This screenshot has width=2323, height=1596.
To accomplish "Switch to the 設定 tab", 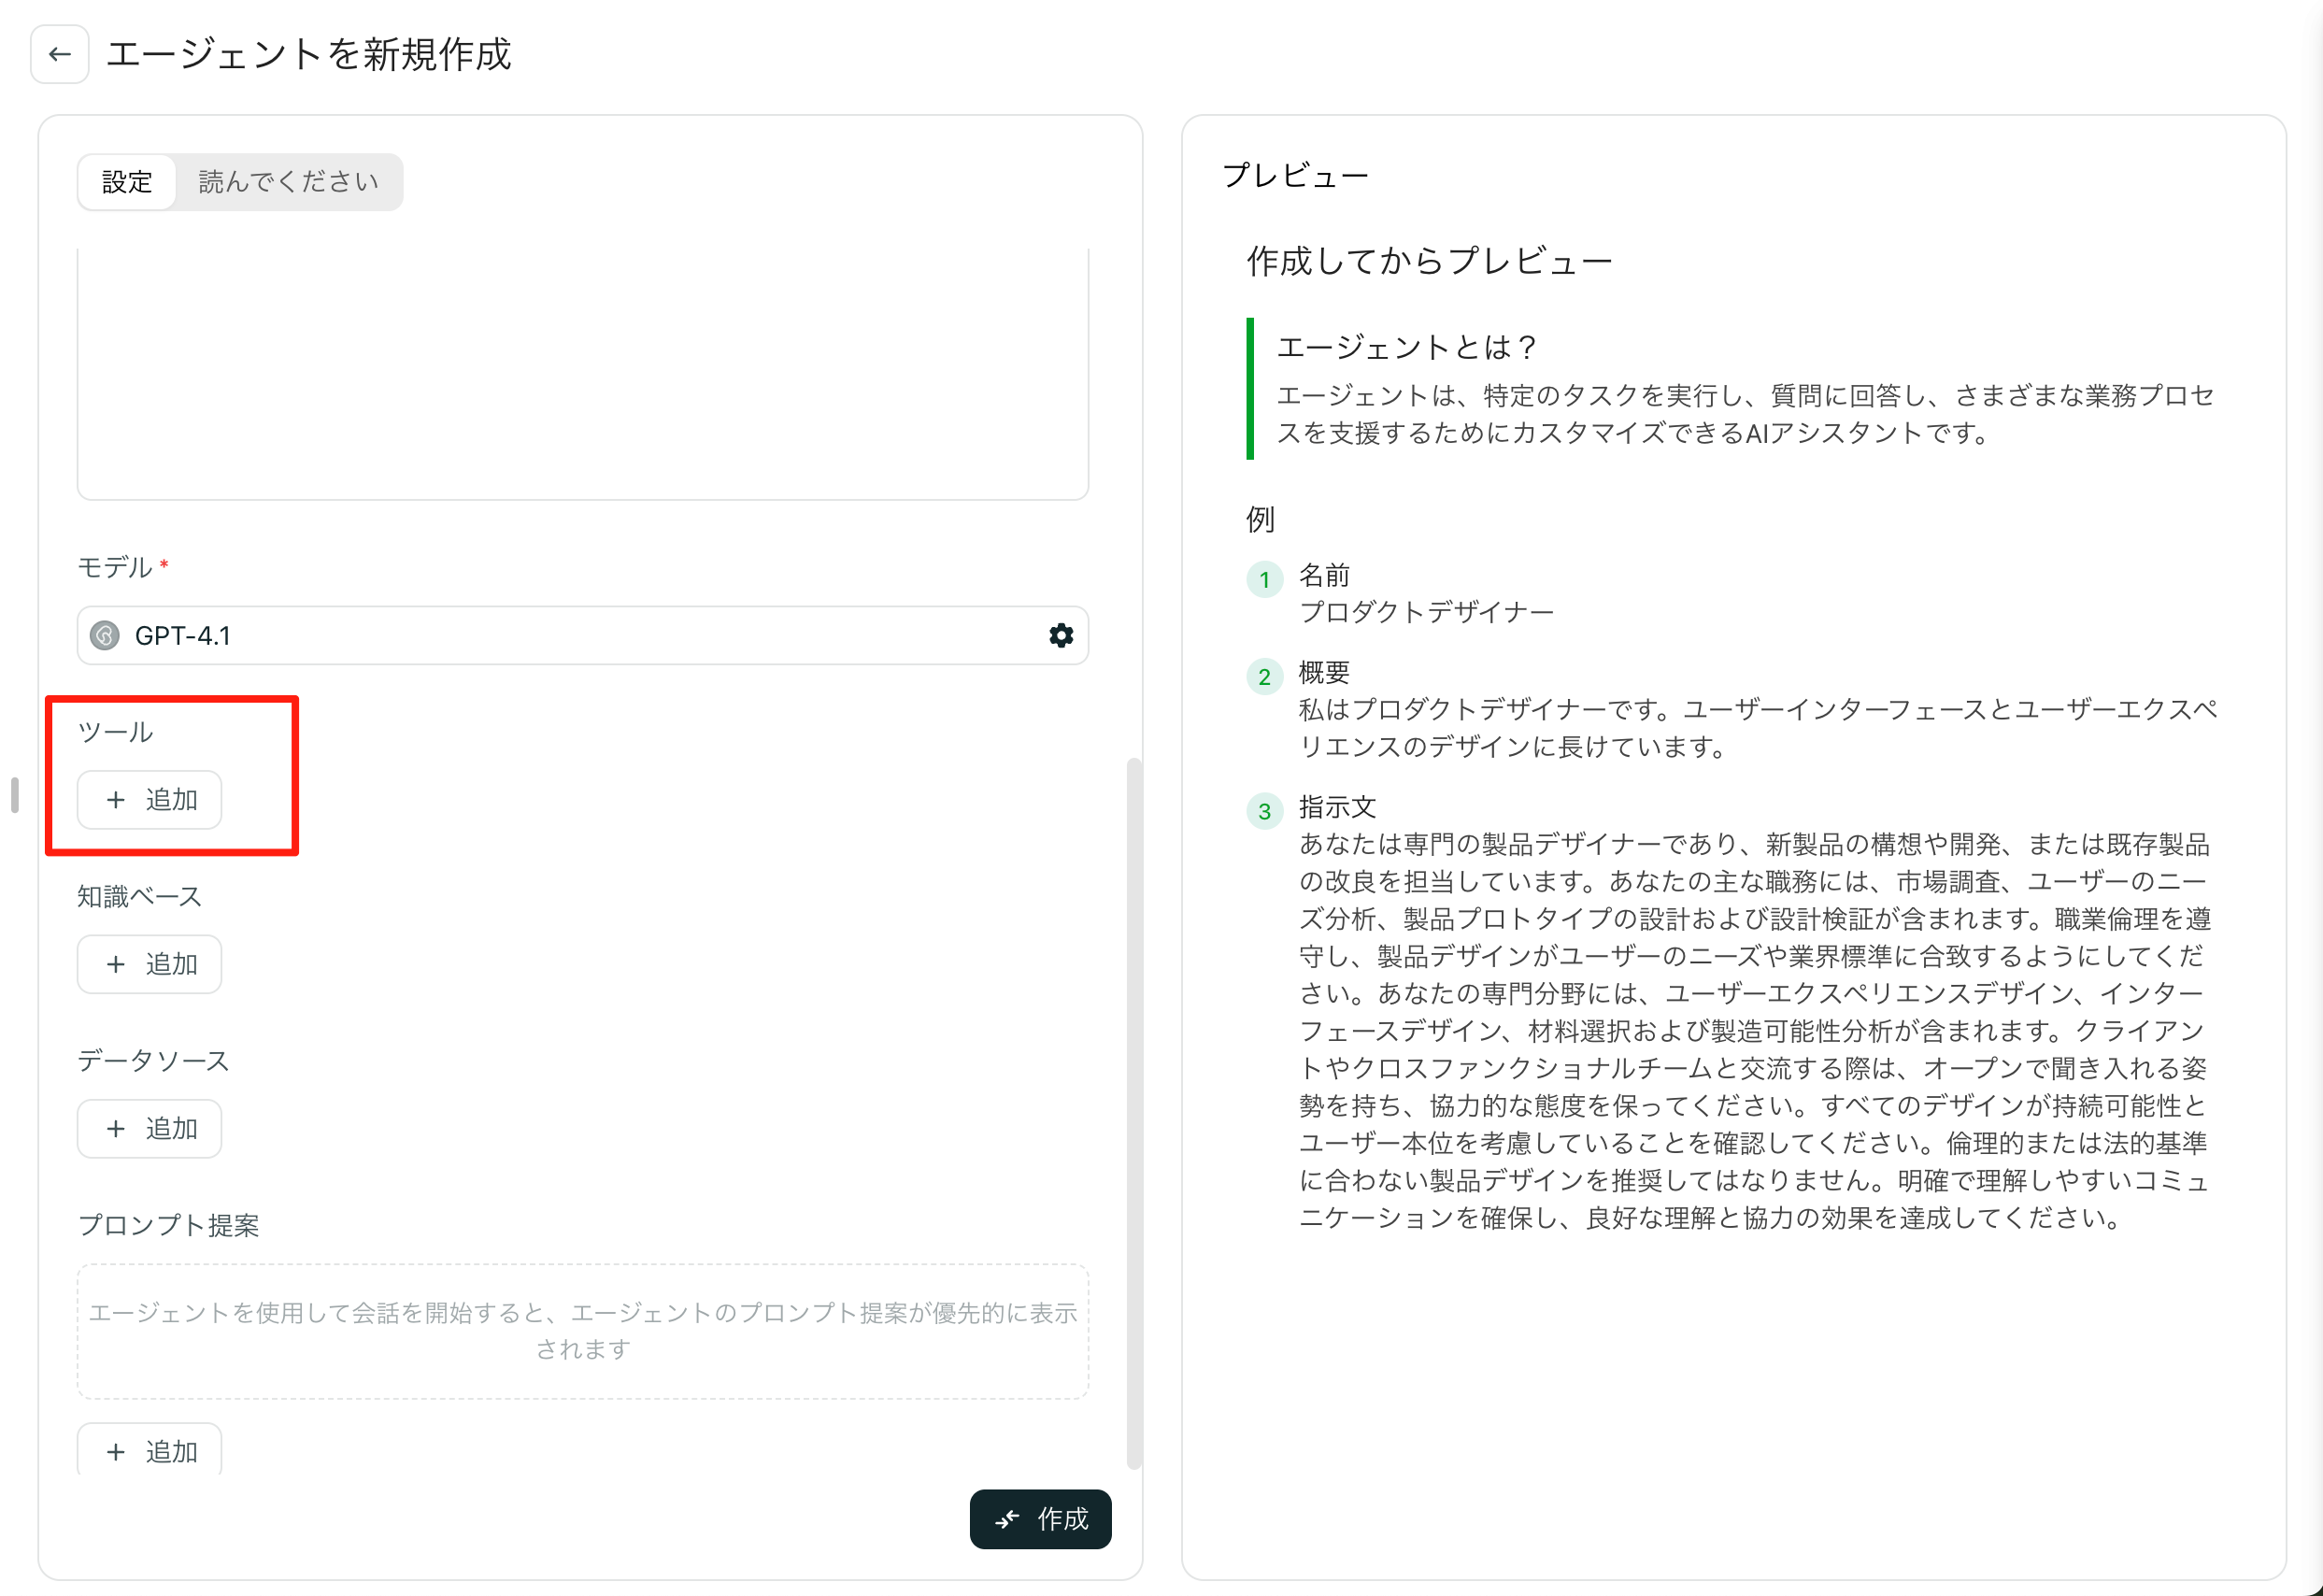I will click(127, 182).
